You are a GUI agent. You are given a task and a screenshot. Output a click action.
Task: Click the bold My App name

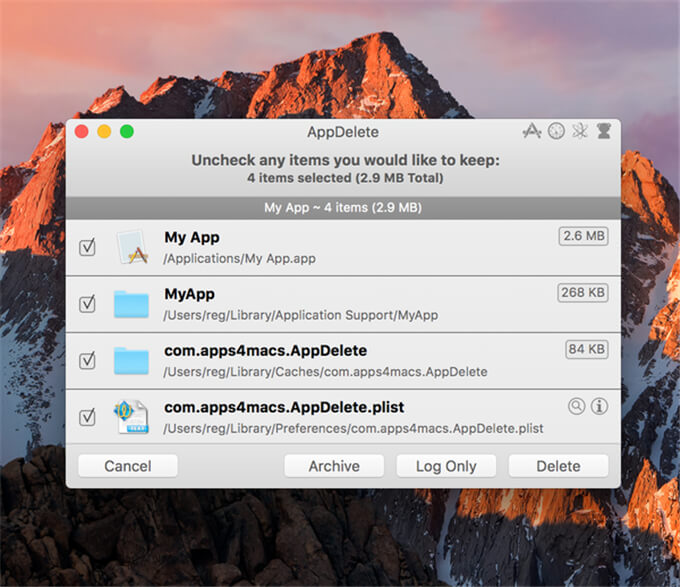coord(192,238)
